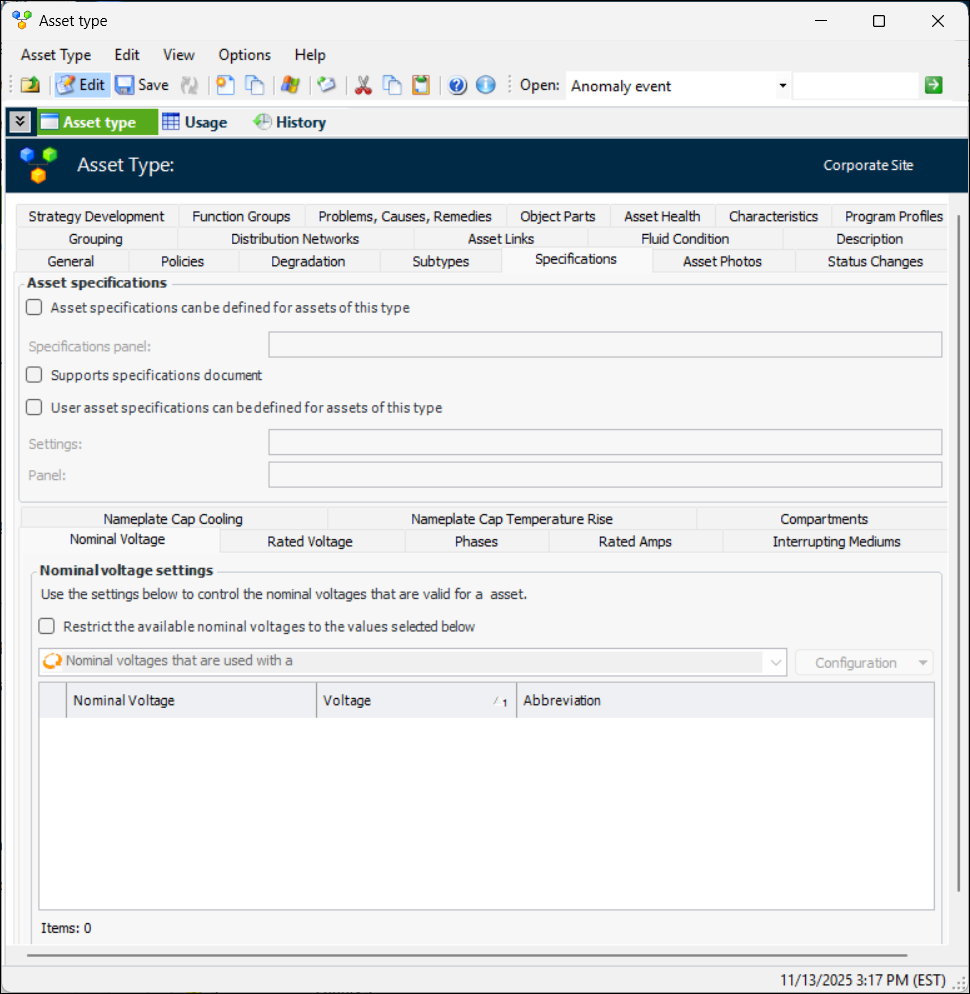Switch to the Rated Voltage tab
970x994 pixels.
310,542
